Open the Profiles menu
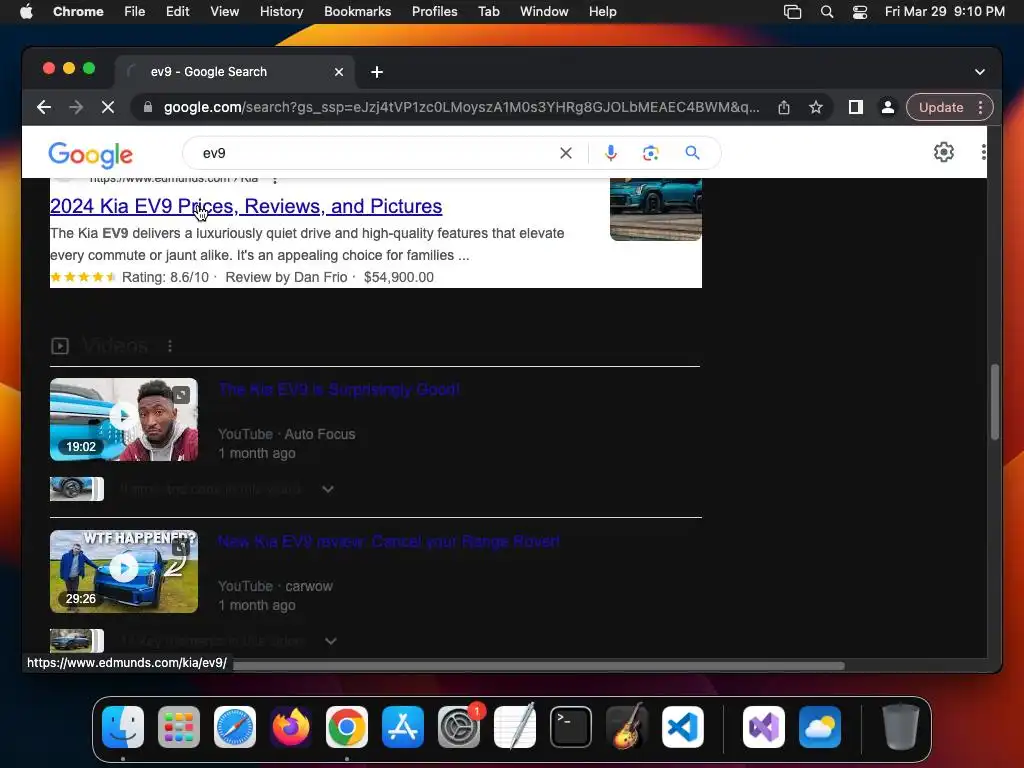This screenshot has width=1024, height=768. [434, 12]
